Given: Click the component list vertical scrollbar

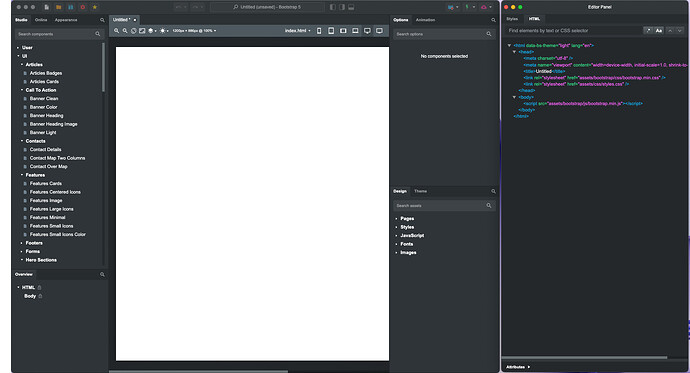Looking at the screenshot, I should pos(104,67).
